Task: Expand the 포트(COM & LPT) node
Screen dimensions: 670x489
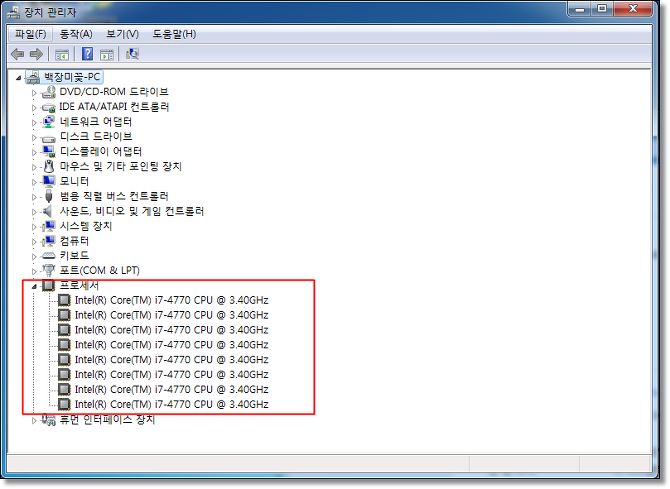Action: [34, 271]
